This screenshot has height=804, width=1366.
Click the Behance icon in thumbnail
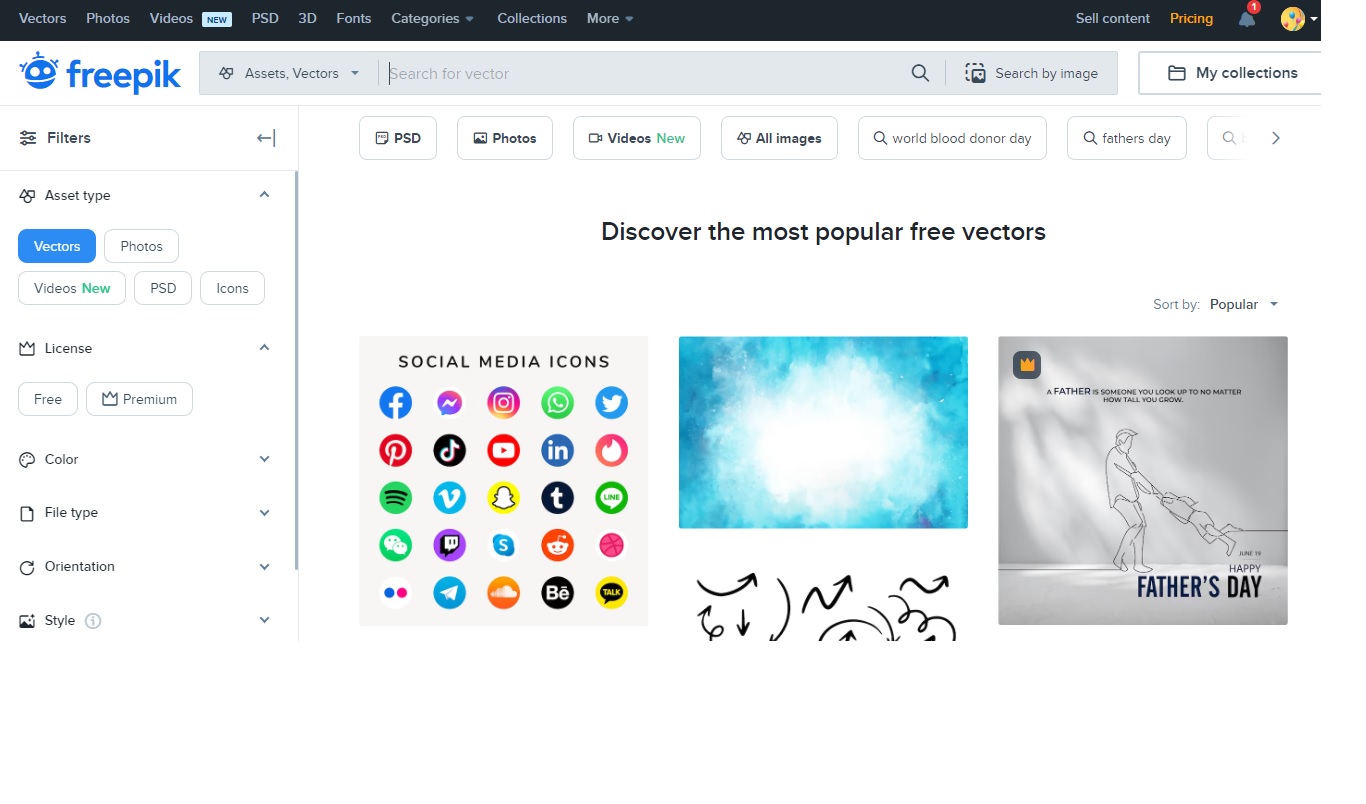point(558,593)
